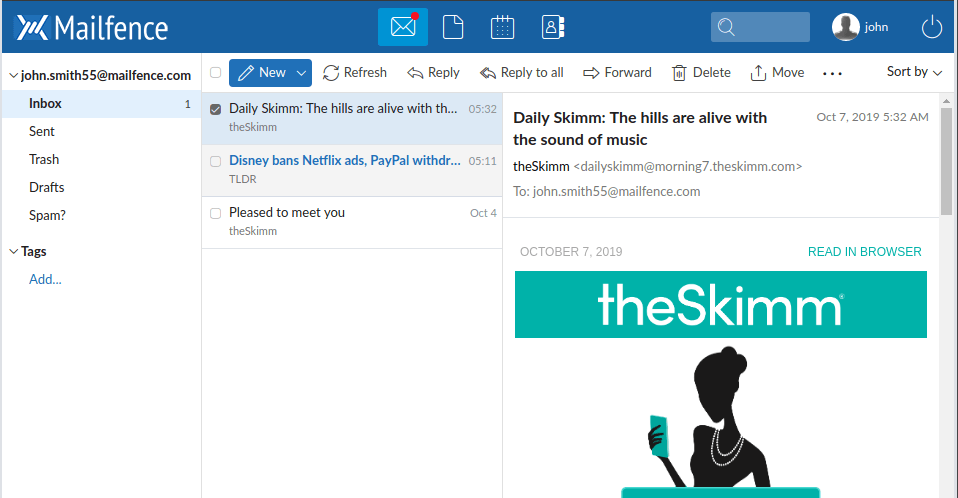Open the Calendar icon in header
This screenshot has width=958, height=498.
pos(502,27)
